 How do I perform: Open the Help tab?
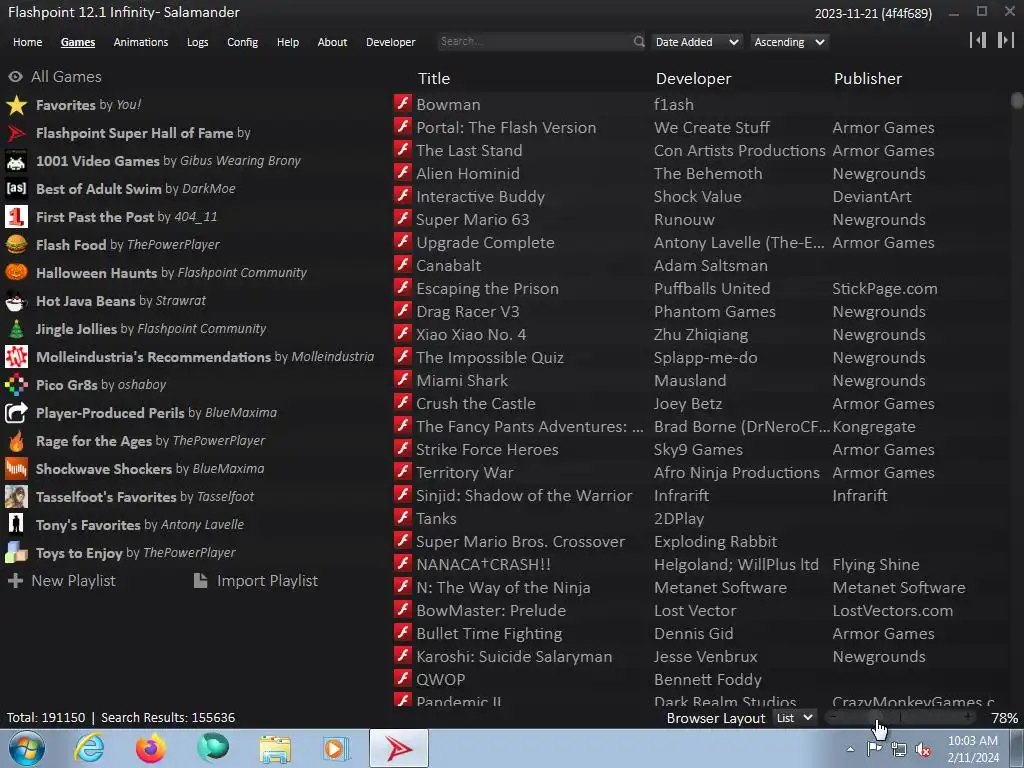pos(287,42)
